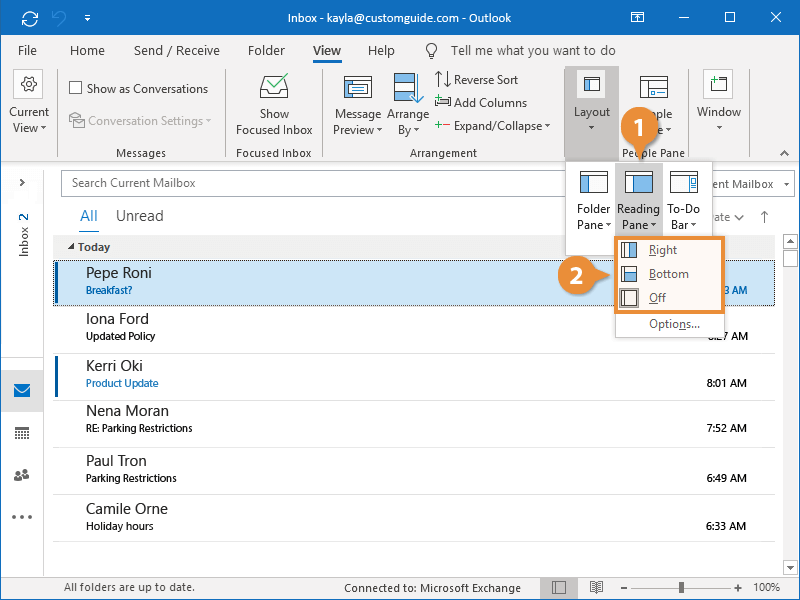Click the Send/Receive All Folders sync icon
The width and height of the screenshot is (800, 600).
pos(30,18)
